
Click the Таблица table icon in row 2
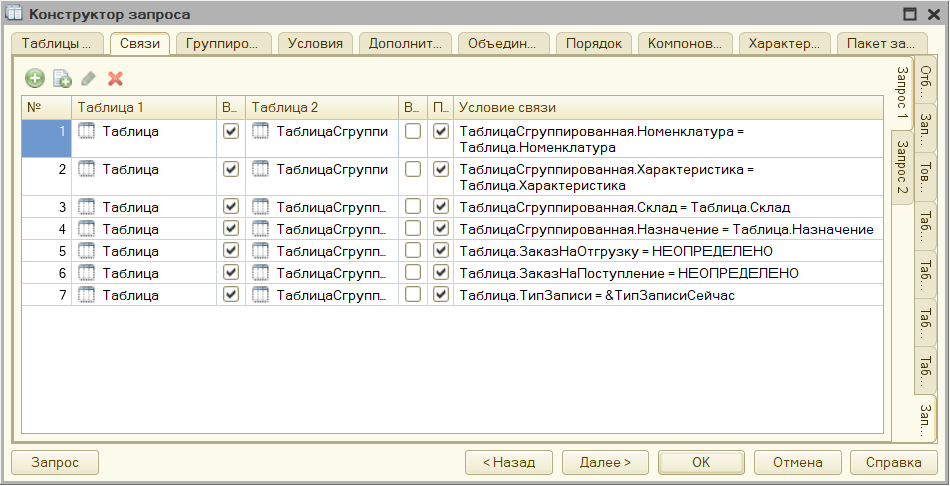(88, 170)
